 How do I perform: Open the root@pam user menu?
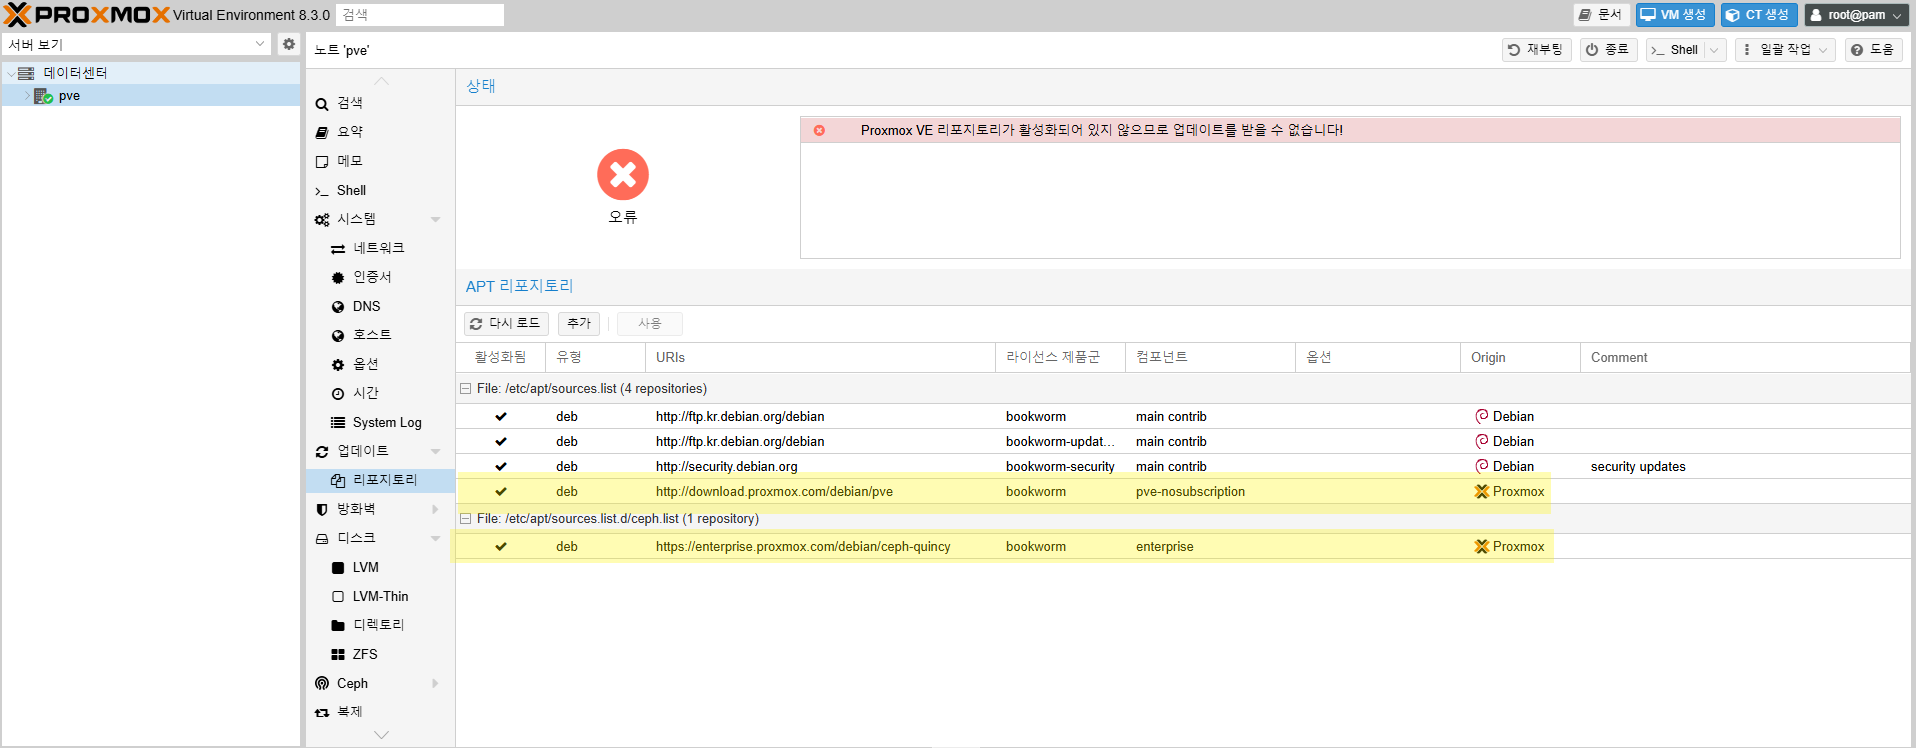[x=1855, y=15]
